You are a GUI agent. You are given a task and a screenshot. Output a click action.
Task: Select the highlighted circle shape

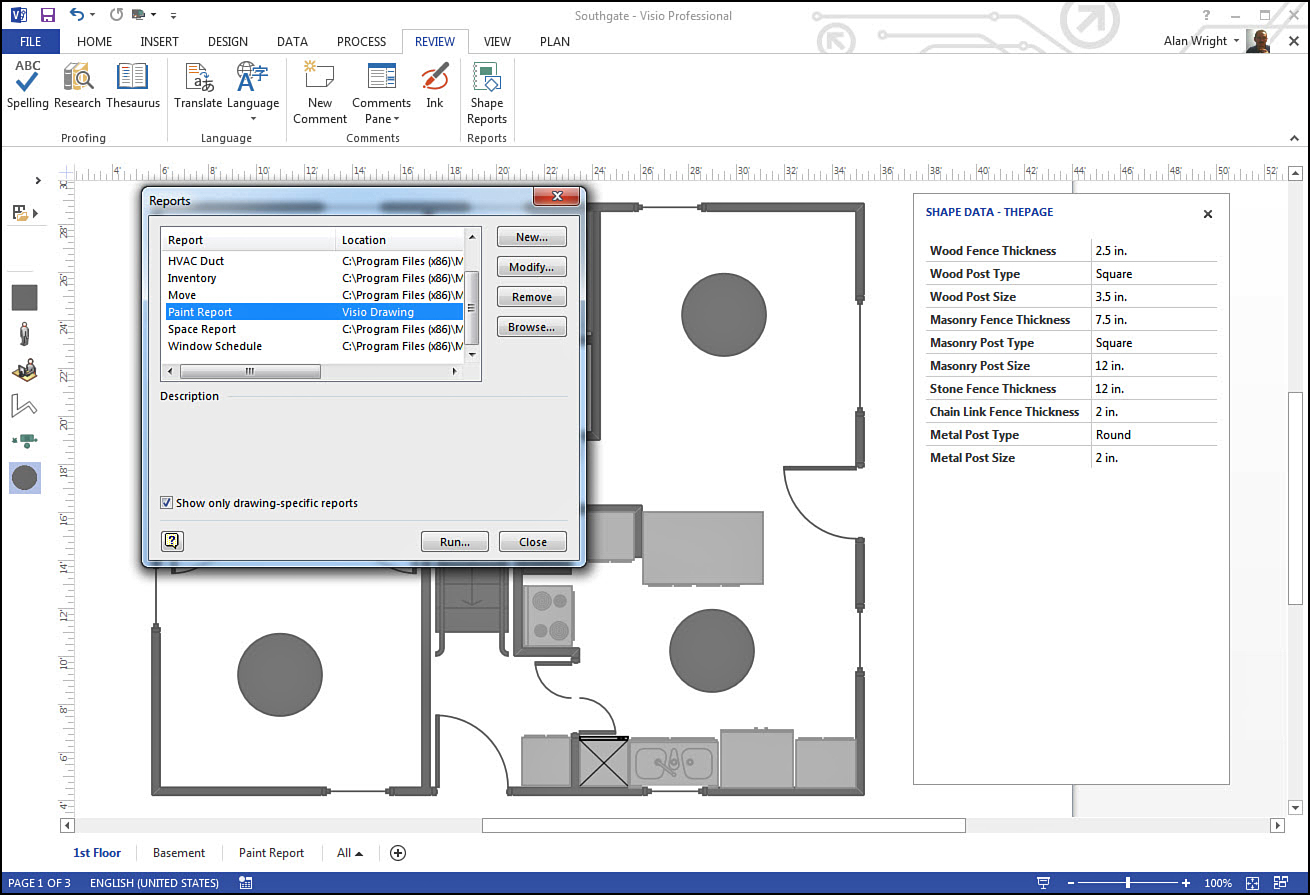coord(24,477)
